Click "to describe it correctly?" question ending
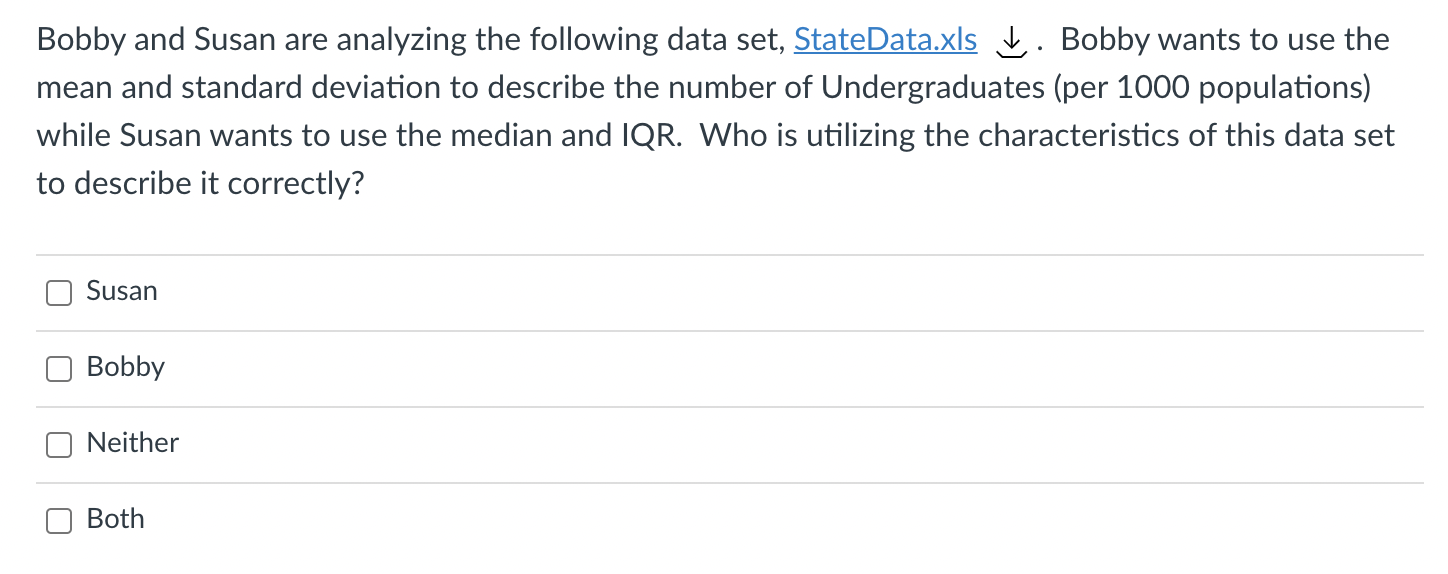The height and width of the screenshot is (574, 1448). coord(199,184)
